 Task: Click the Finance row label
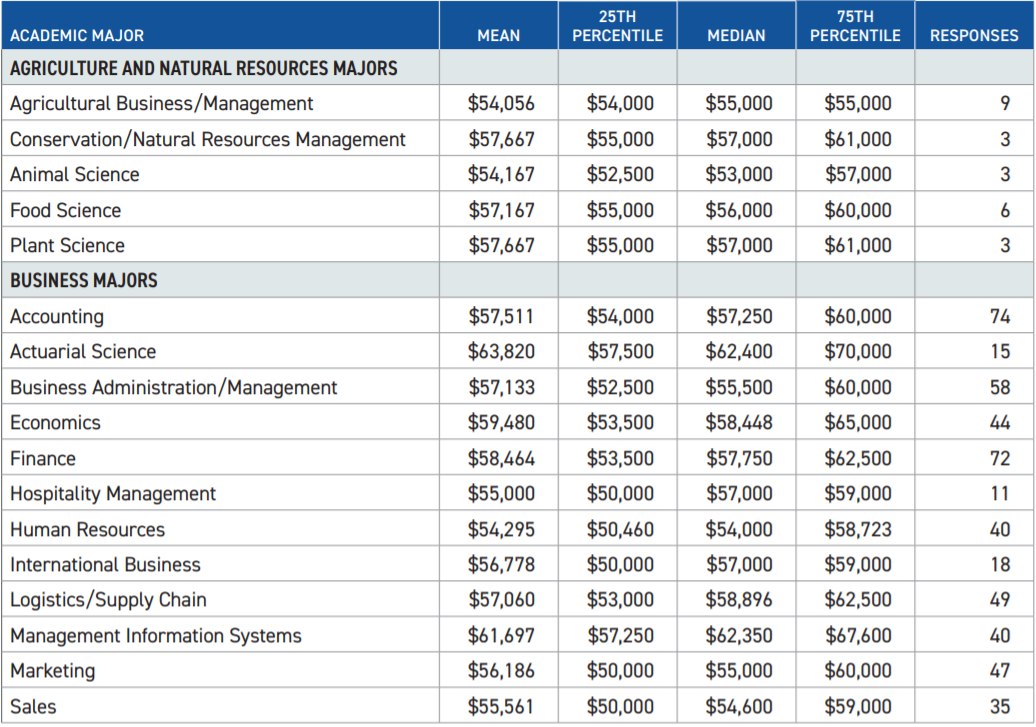43,459
